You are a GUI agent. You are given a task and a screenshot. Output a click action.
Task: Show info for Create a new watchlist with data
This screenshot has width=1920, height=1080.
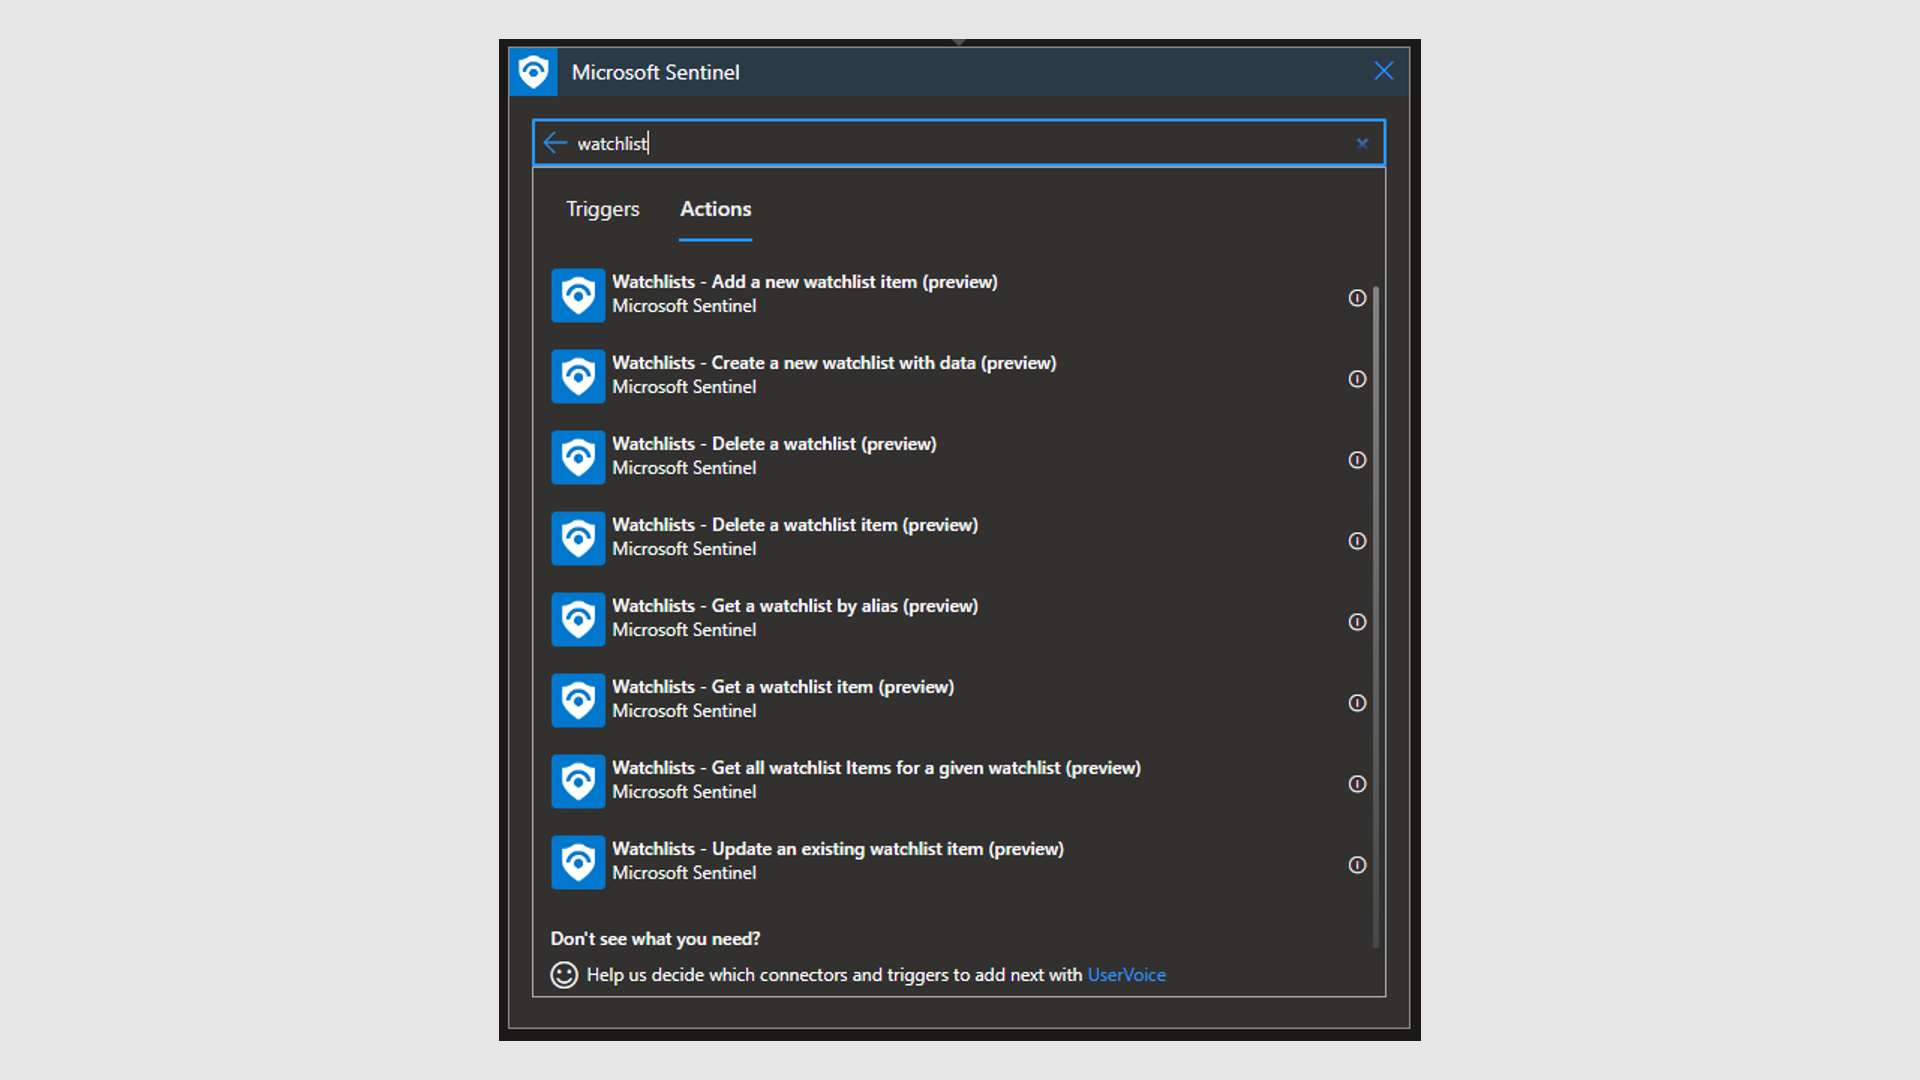coord(1357,379)
